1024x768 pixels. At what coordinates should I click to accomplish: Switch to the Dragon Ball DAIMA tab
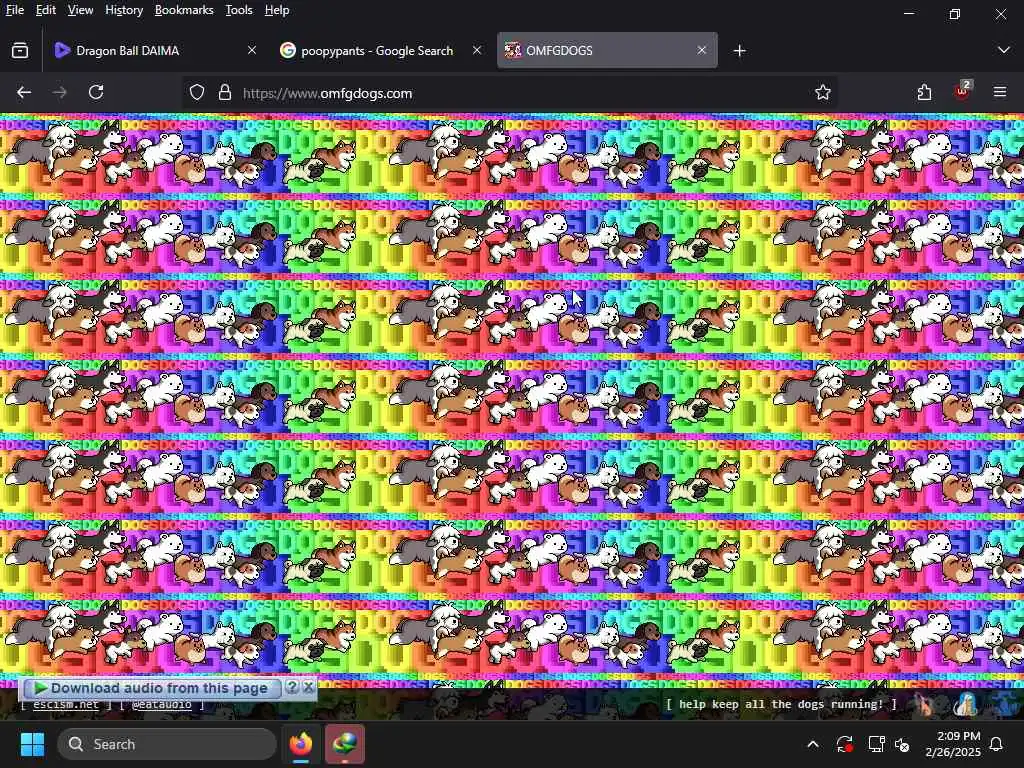tap(155, 50)
